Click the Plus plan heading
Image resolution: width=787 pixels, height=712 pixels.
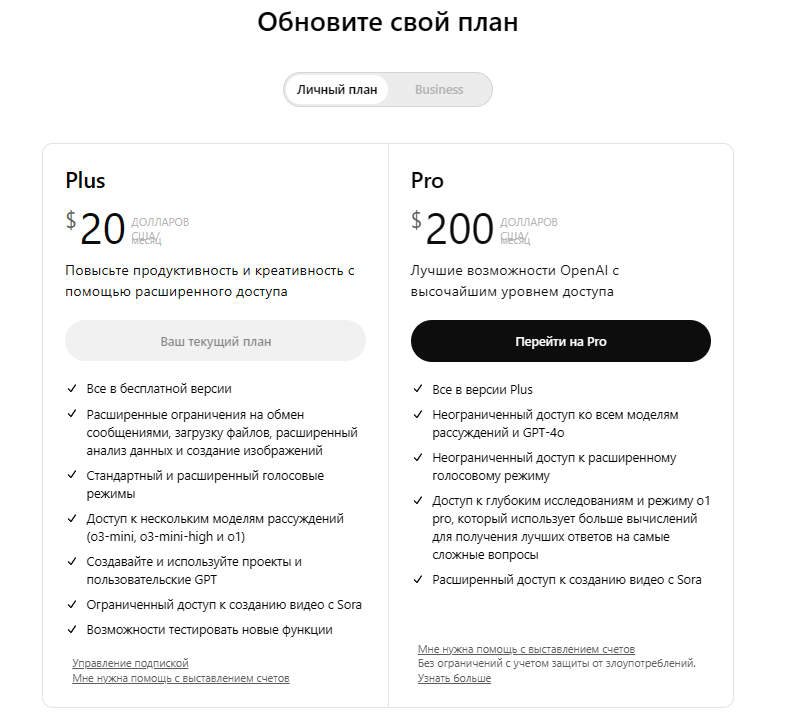(85, 181)
